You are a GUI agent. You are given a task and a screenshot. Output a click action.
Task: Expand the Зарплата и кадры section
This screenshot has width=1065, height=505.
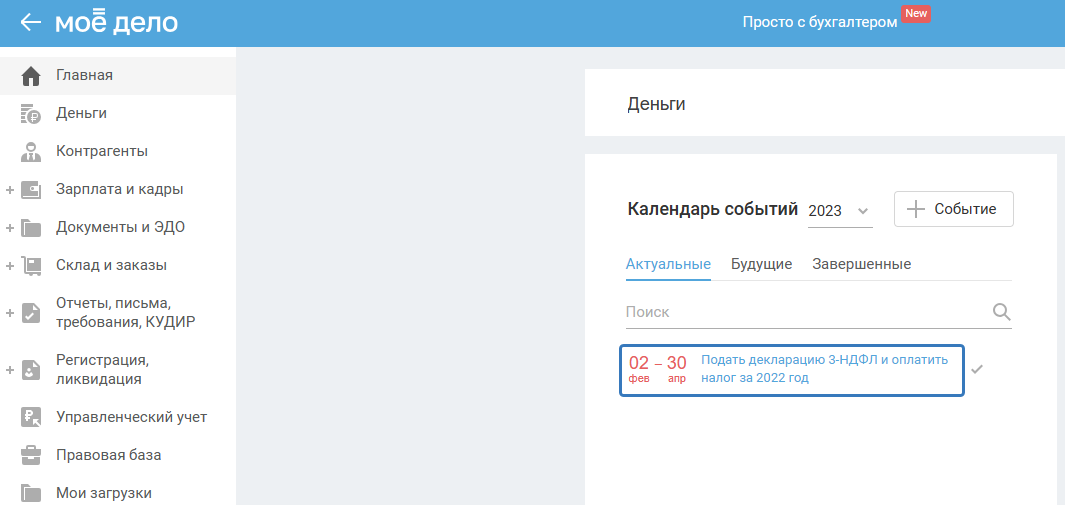tap(10, 190)
